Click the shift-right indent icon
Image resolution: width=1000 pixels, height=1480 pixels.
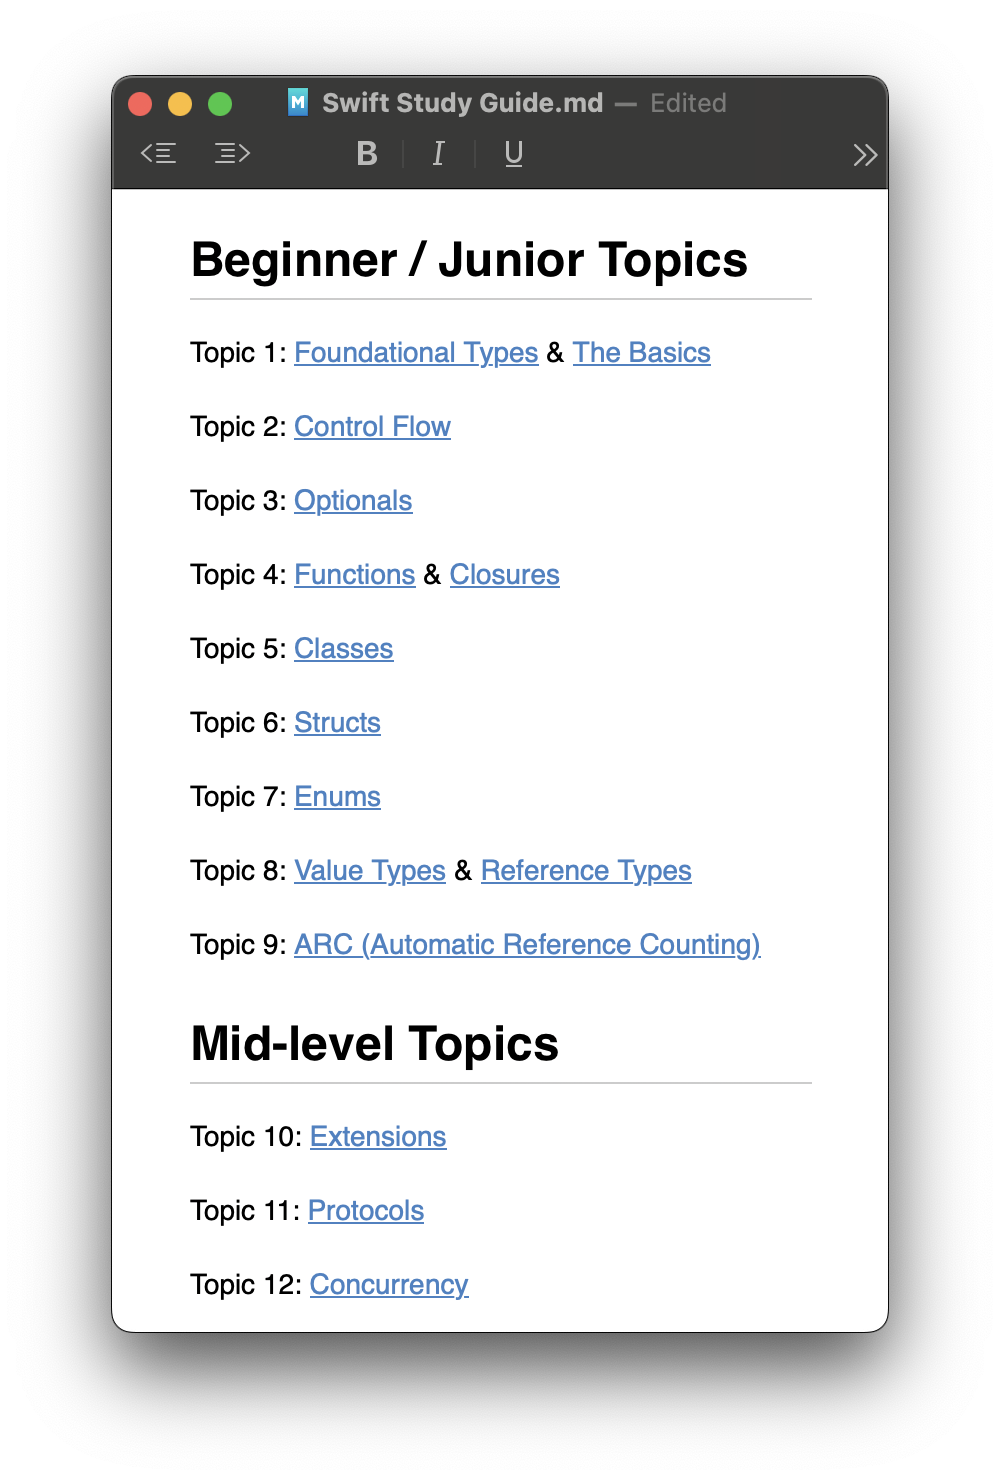pyautogui.click(x=231, y=153)
